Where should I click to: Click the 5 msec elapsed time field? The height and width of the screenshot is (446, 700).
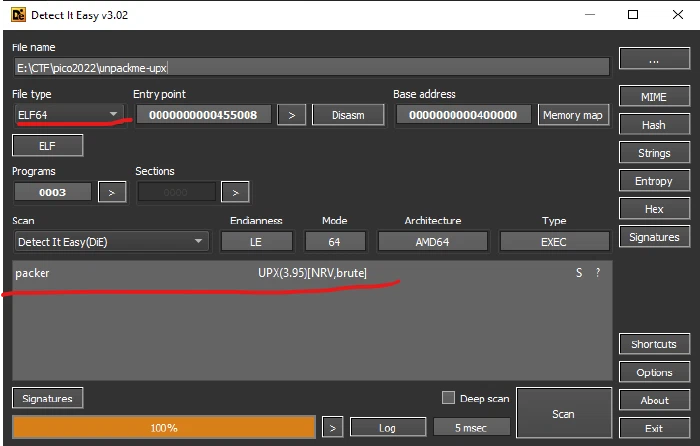point(471,428)
